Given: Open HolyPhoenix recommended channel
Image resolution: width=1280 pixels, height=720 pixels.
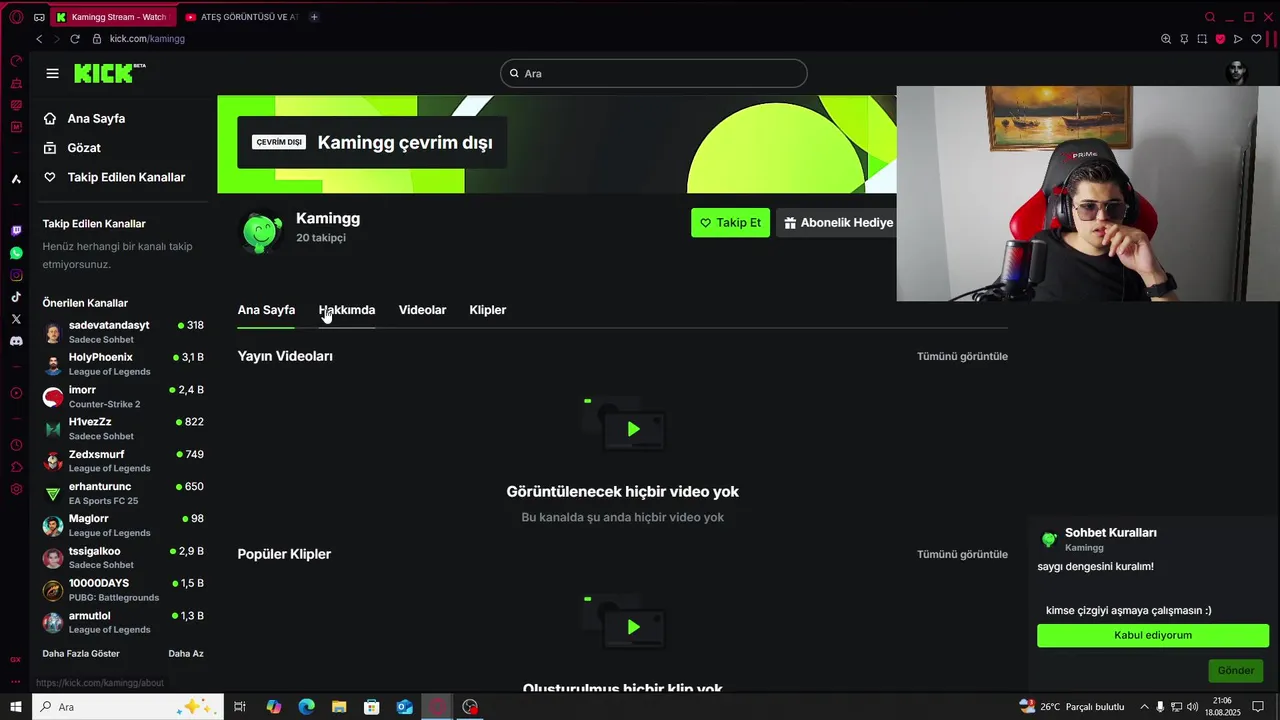Looking at the screenshot, I should (x=123, y=364).
